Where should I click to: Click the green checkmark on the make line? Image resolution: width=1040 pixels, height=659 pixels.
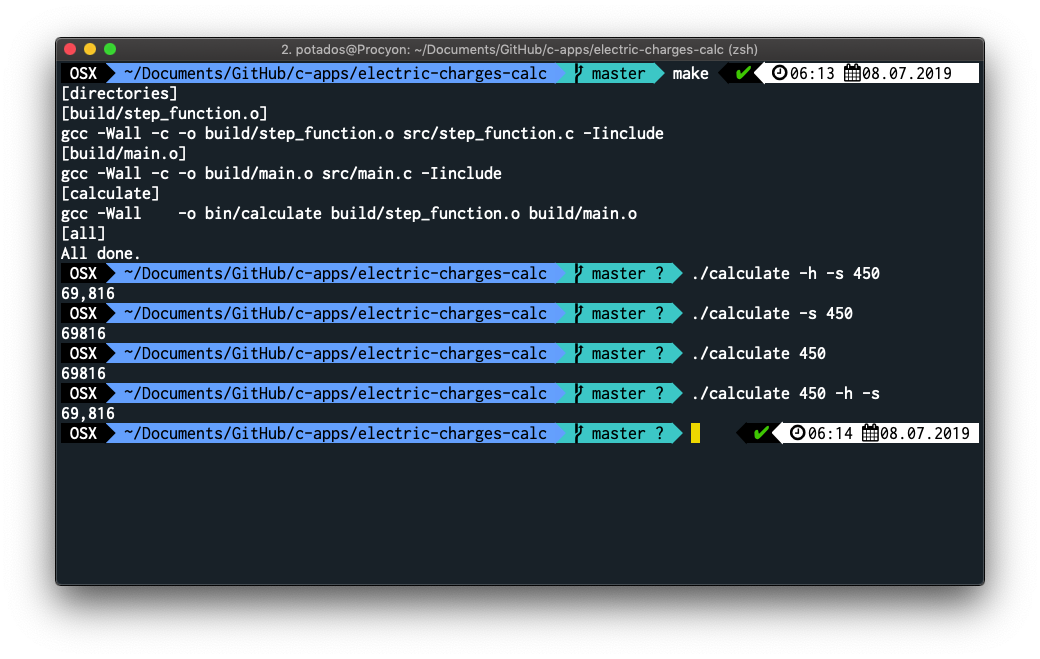click(743, 74)
